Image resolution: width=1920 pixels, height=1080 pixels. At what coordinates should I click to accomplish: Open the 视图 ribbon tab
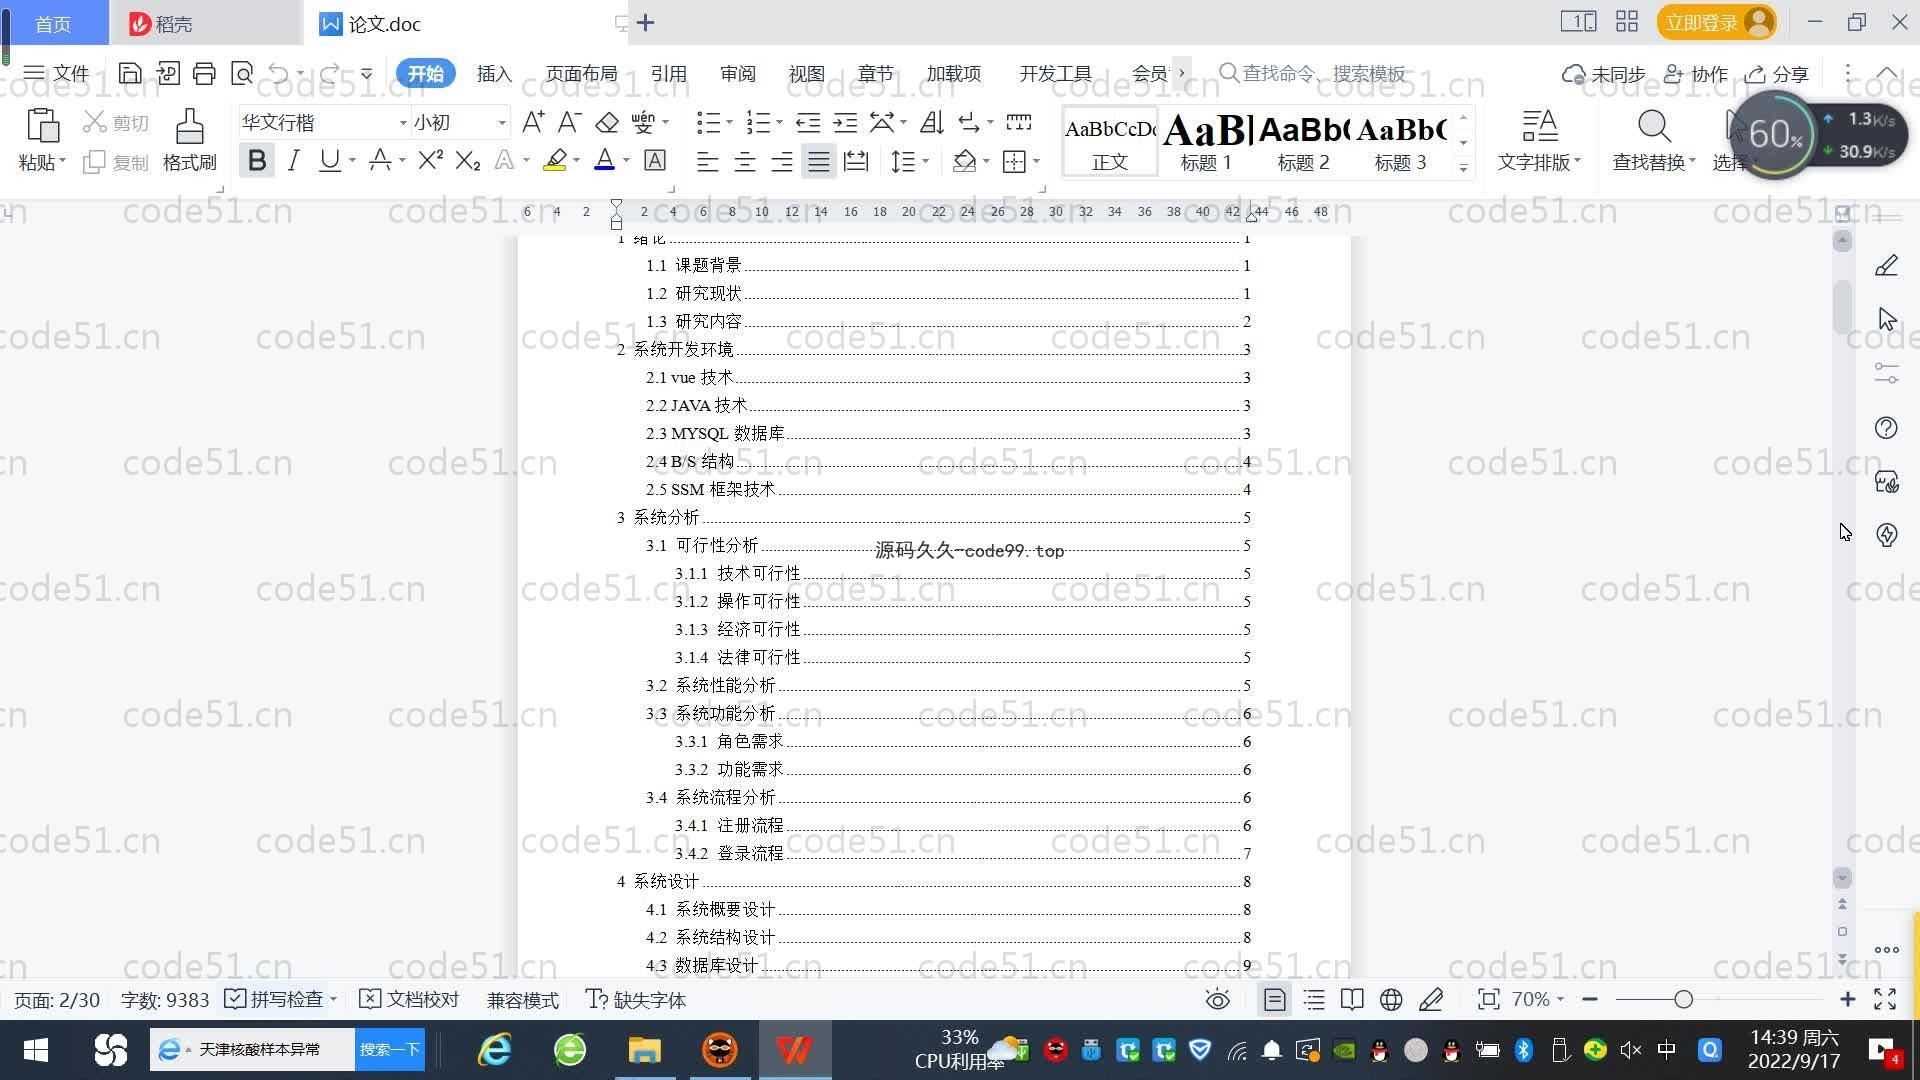(x=806, y=73)
